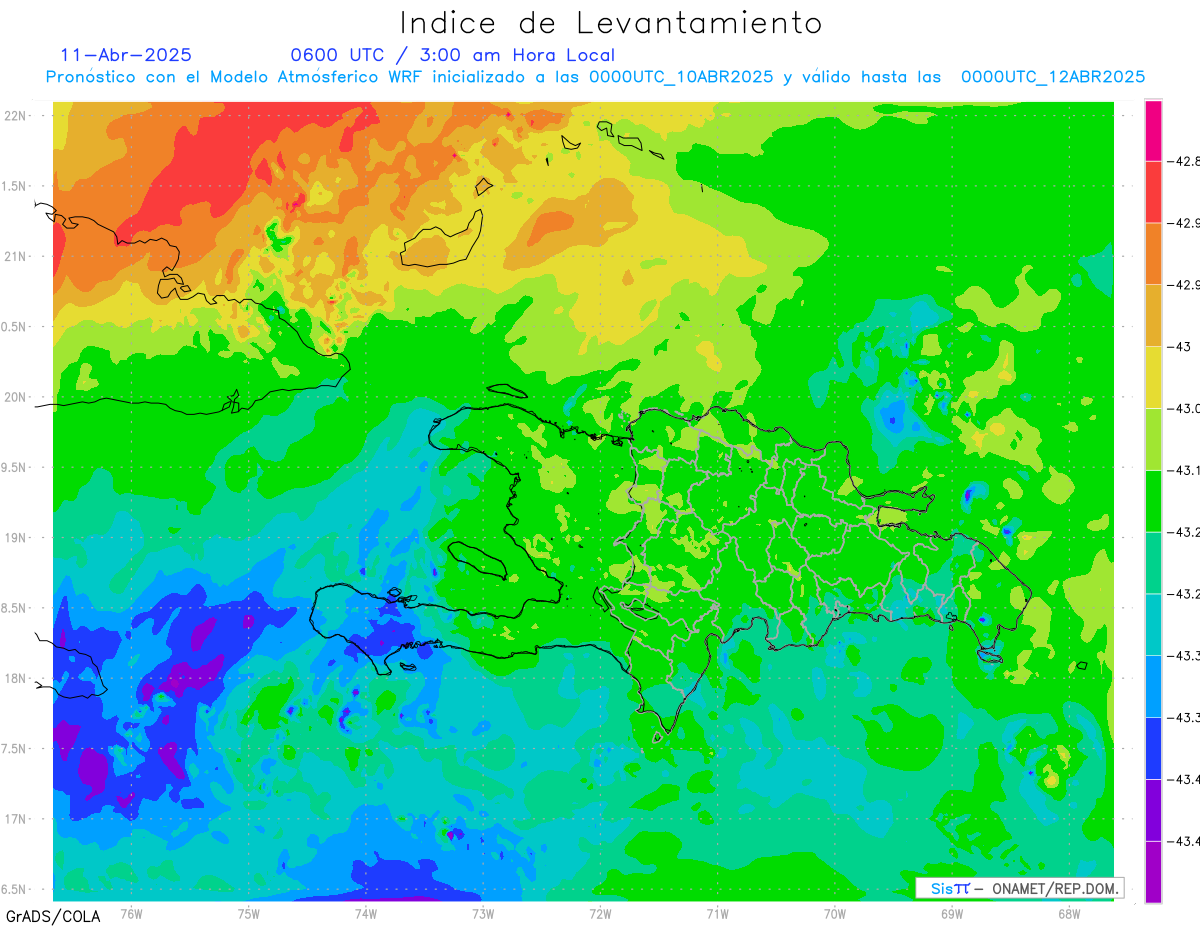This screenshot has height=927, width=1200.
Task: Click the magenta swatch on the legend color bar
Action: [1153, 130]
